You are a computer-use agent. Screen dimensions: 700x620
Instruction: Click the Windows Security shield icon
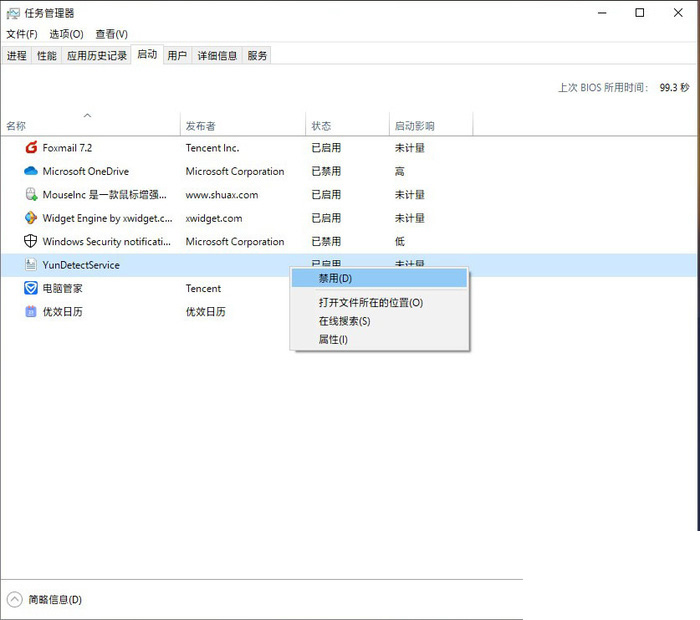31,242
